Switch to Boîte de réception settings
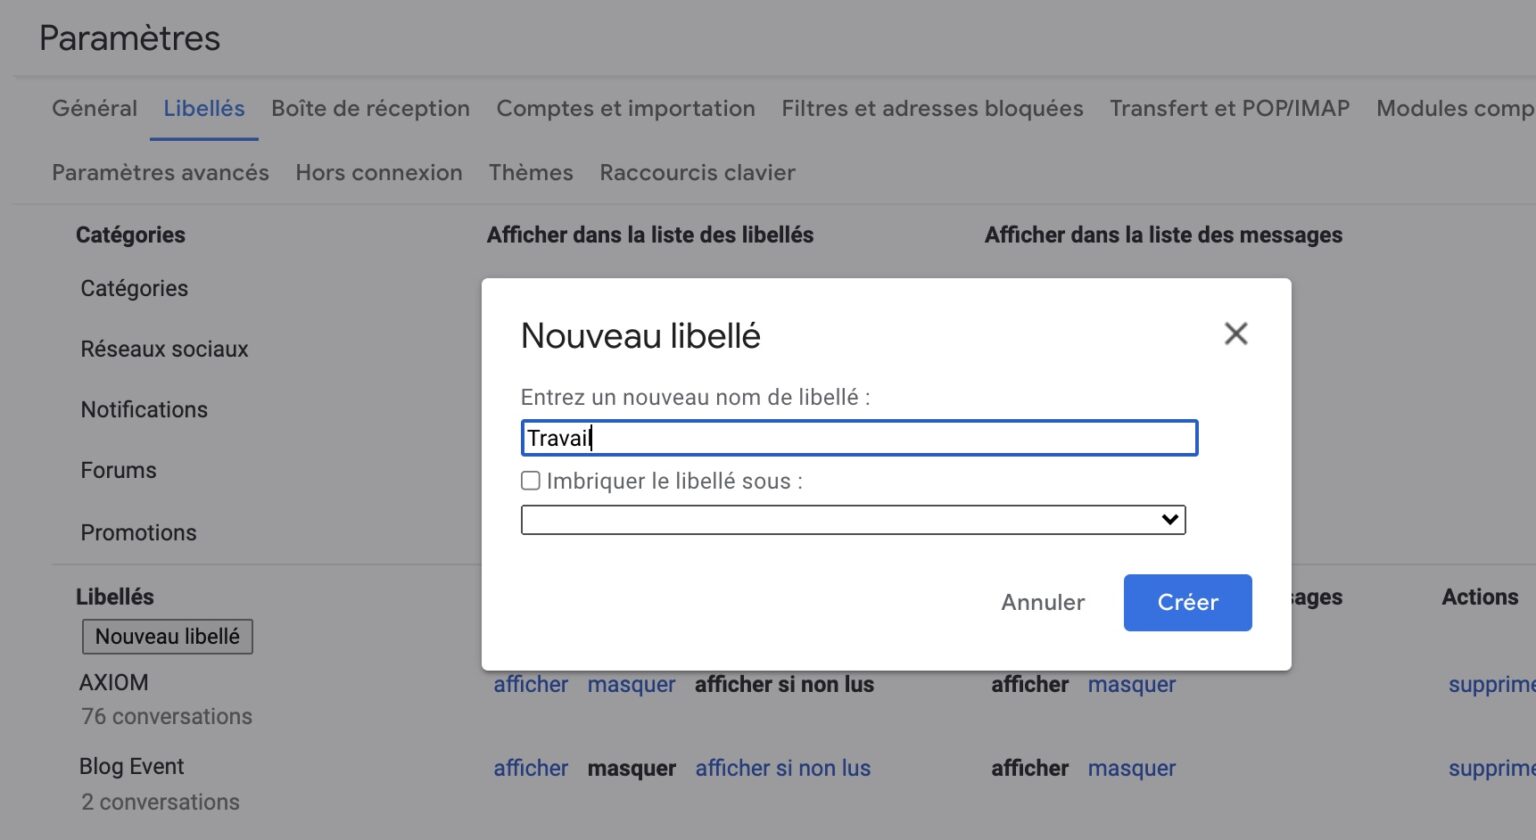The image size is (1536, 840). 370,108
